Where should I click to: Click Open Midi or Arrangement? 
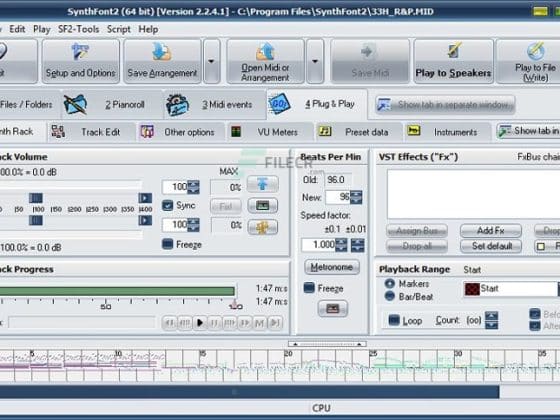(265, 61)
